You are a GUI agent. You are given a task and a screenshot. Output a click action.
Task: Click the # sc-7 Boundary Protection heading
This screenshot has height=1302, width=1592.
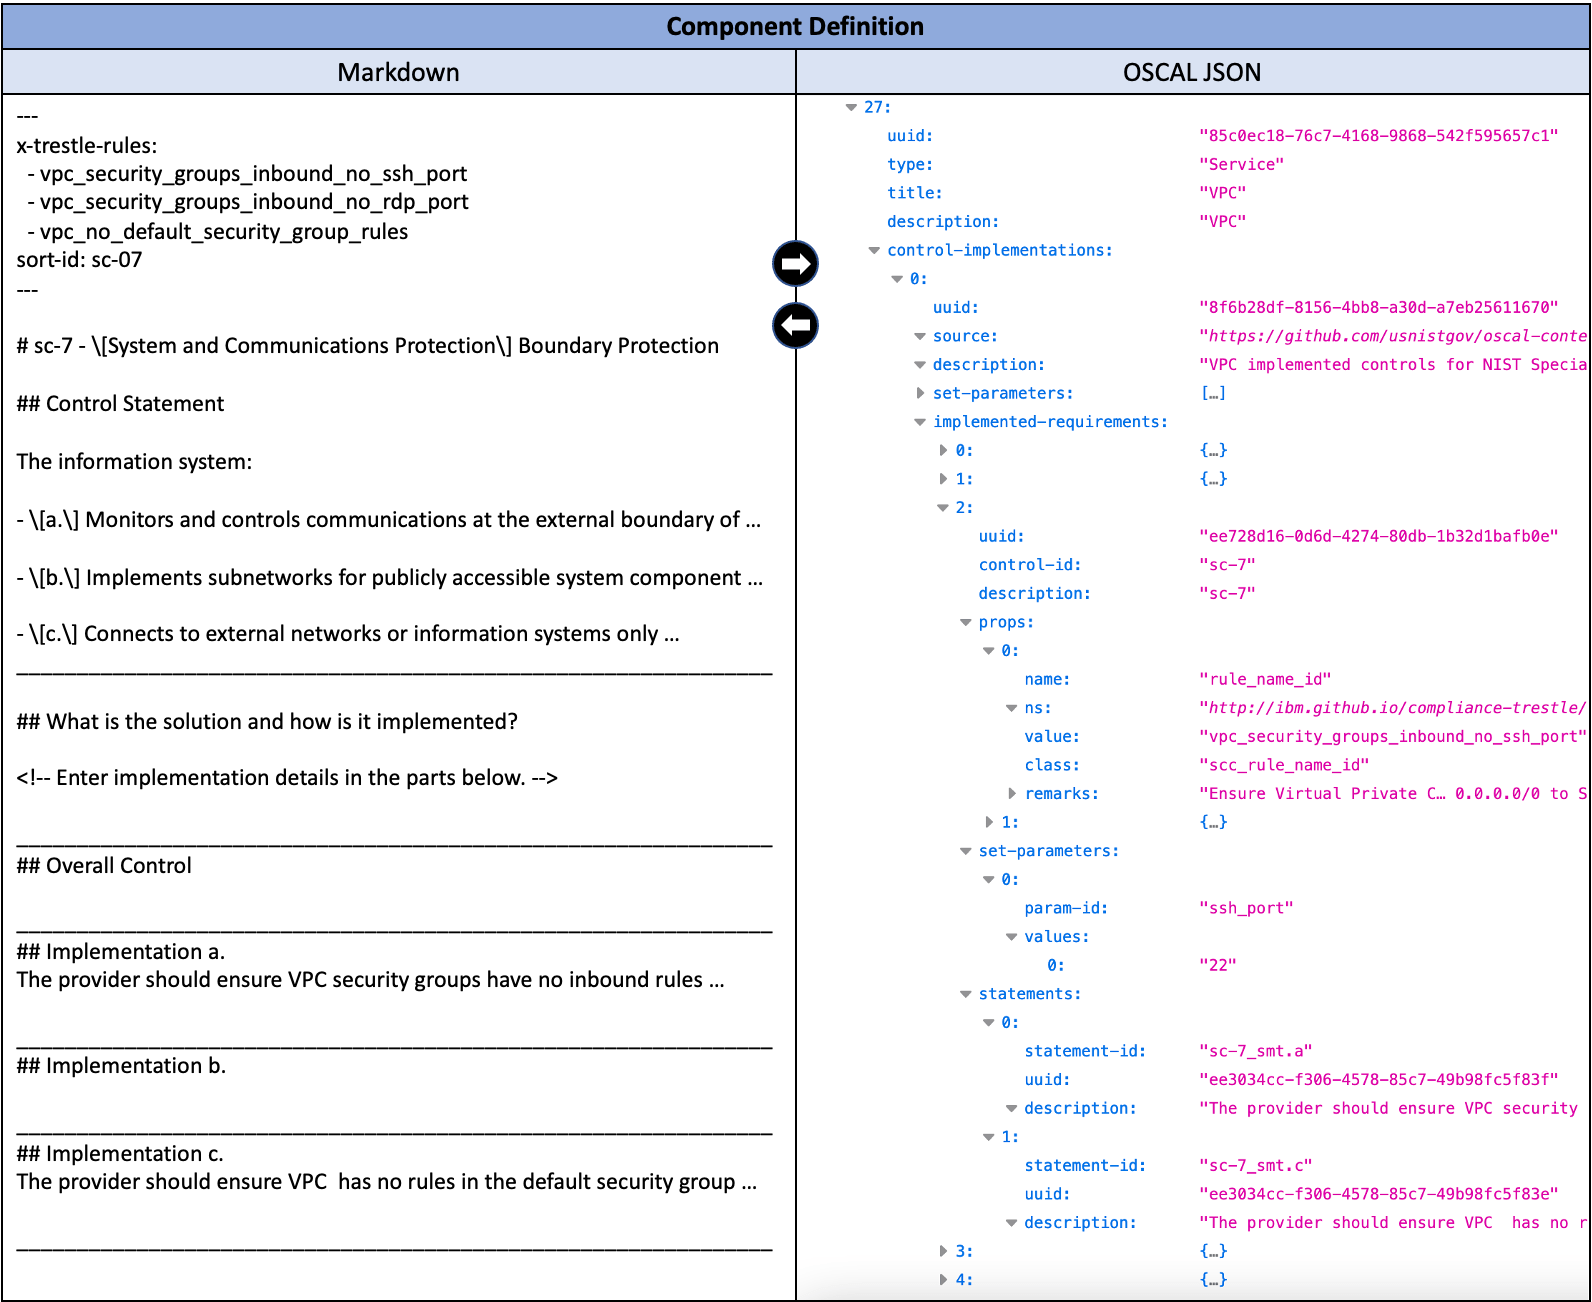(x=368, y=346)
